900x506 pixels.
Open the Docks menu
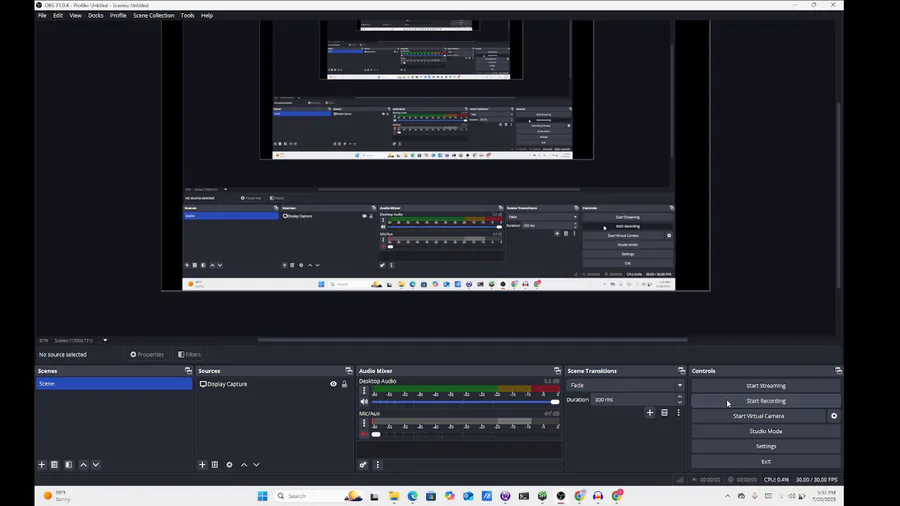[95, 15]
